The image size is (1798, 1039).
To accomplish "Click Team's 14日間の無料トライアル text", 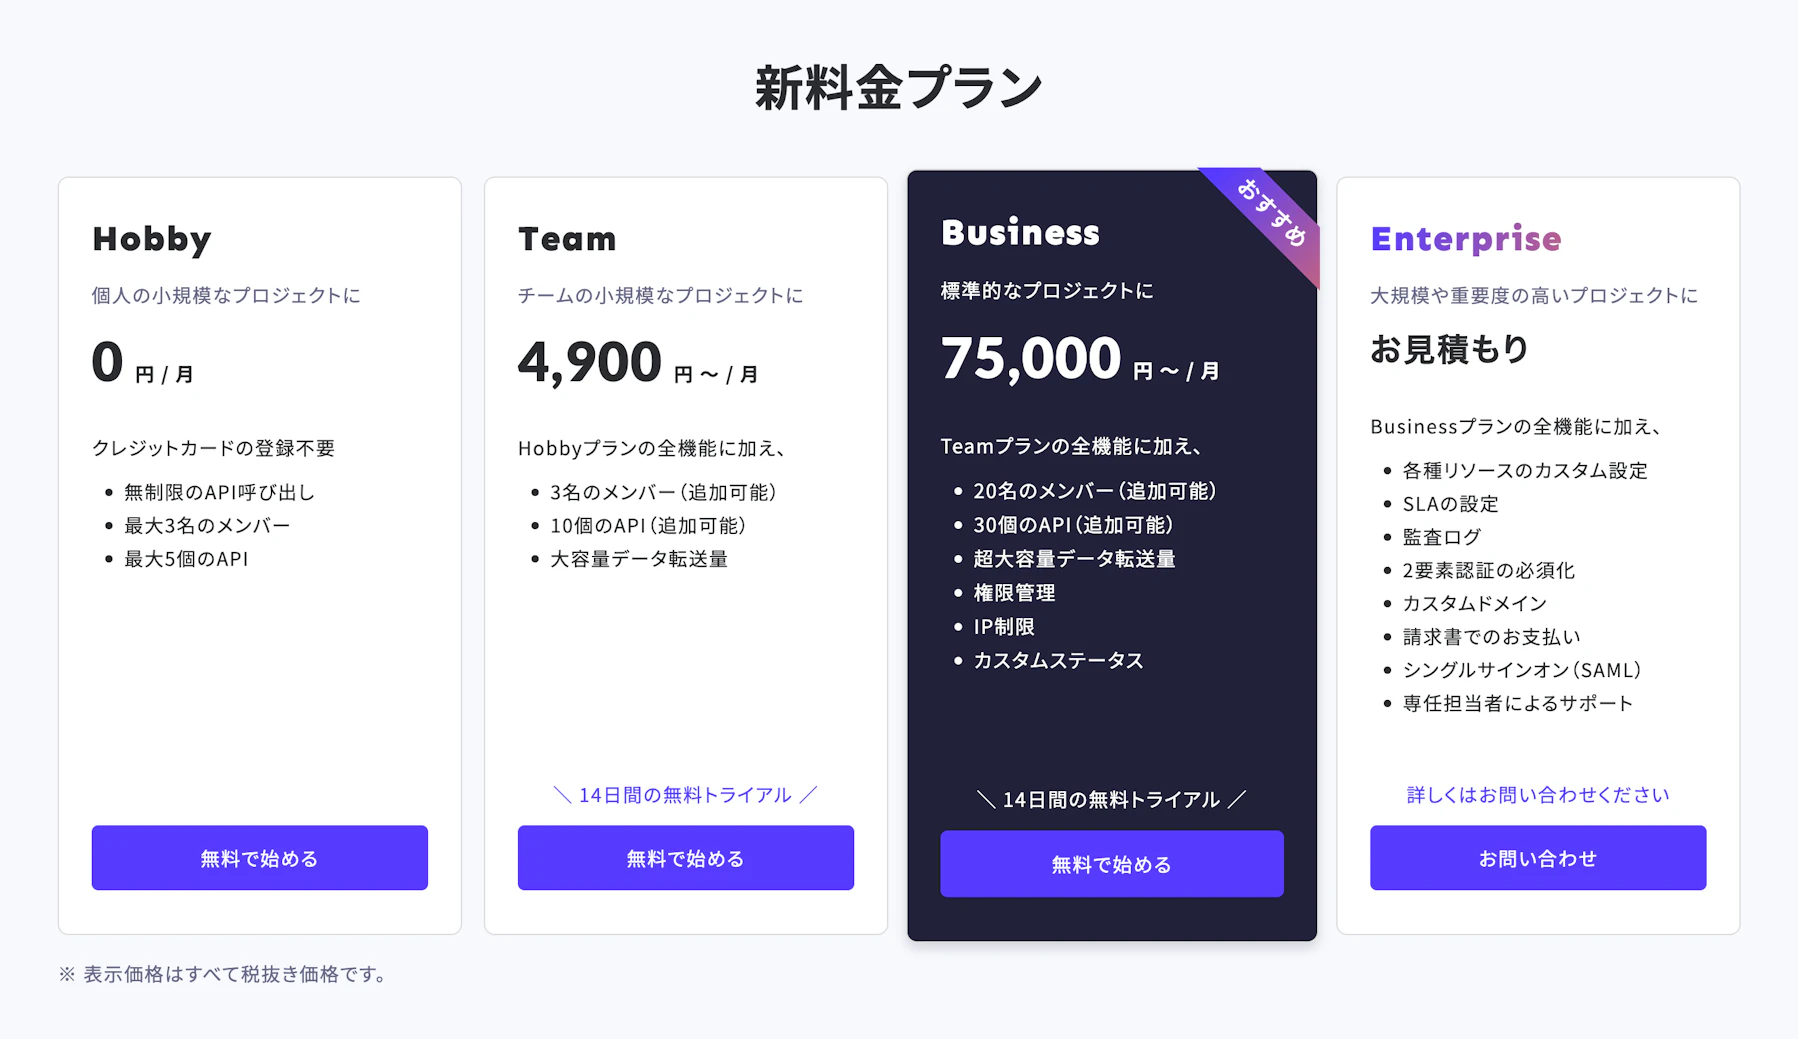I will pos(686,795).
